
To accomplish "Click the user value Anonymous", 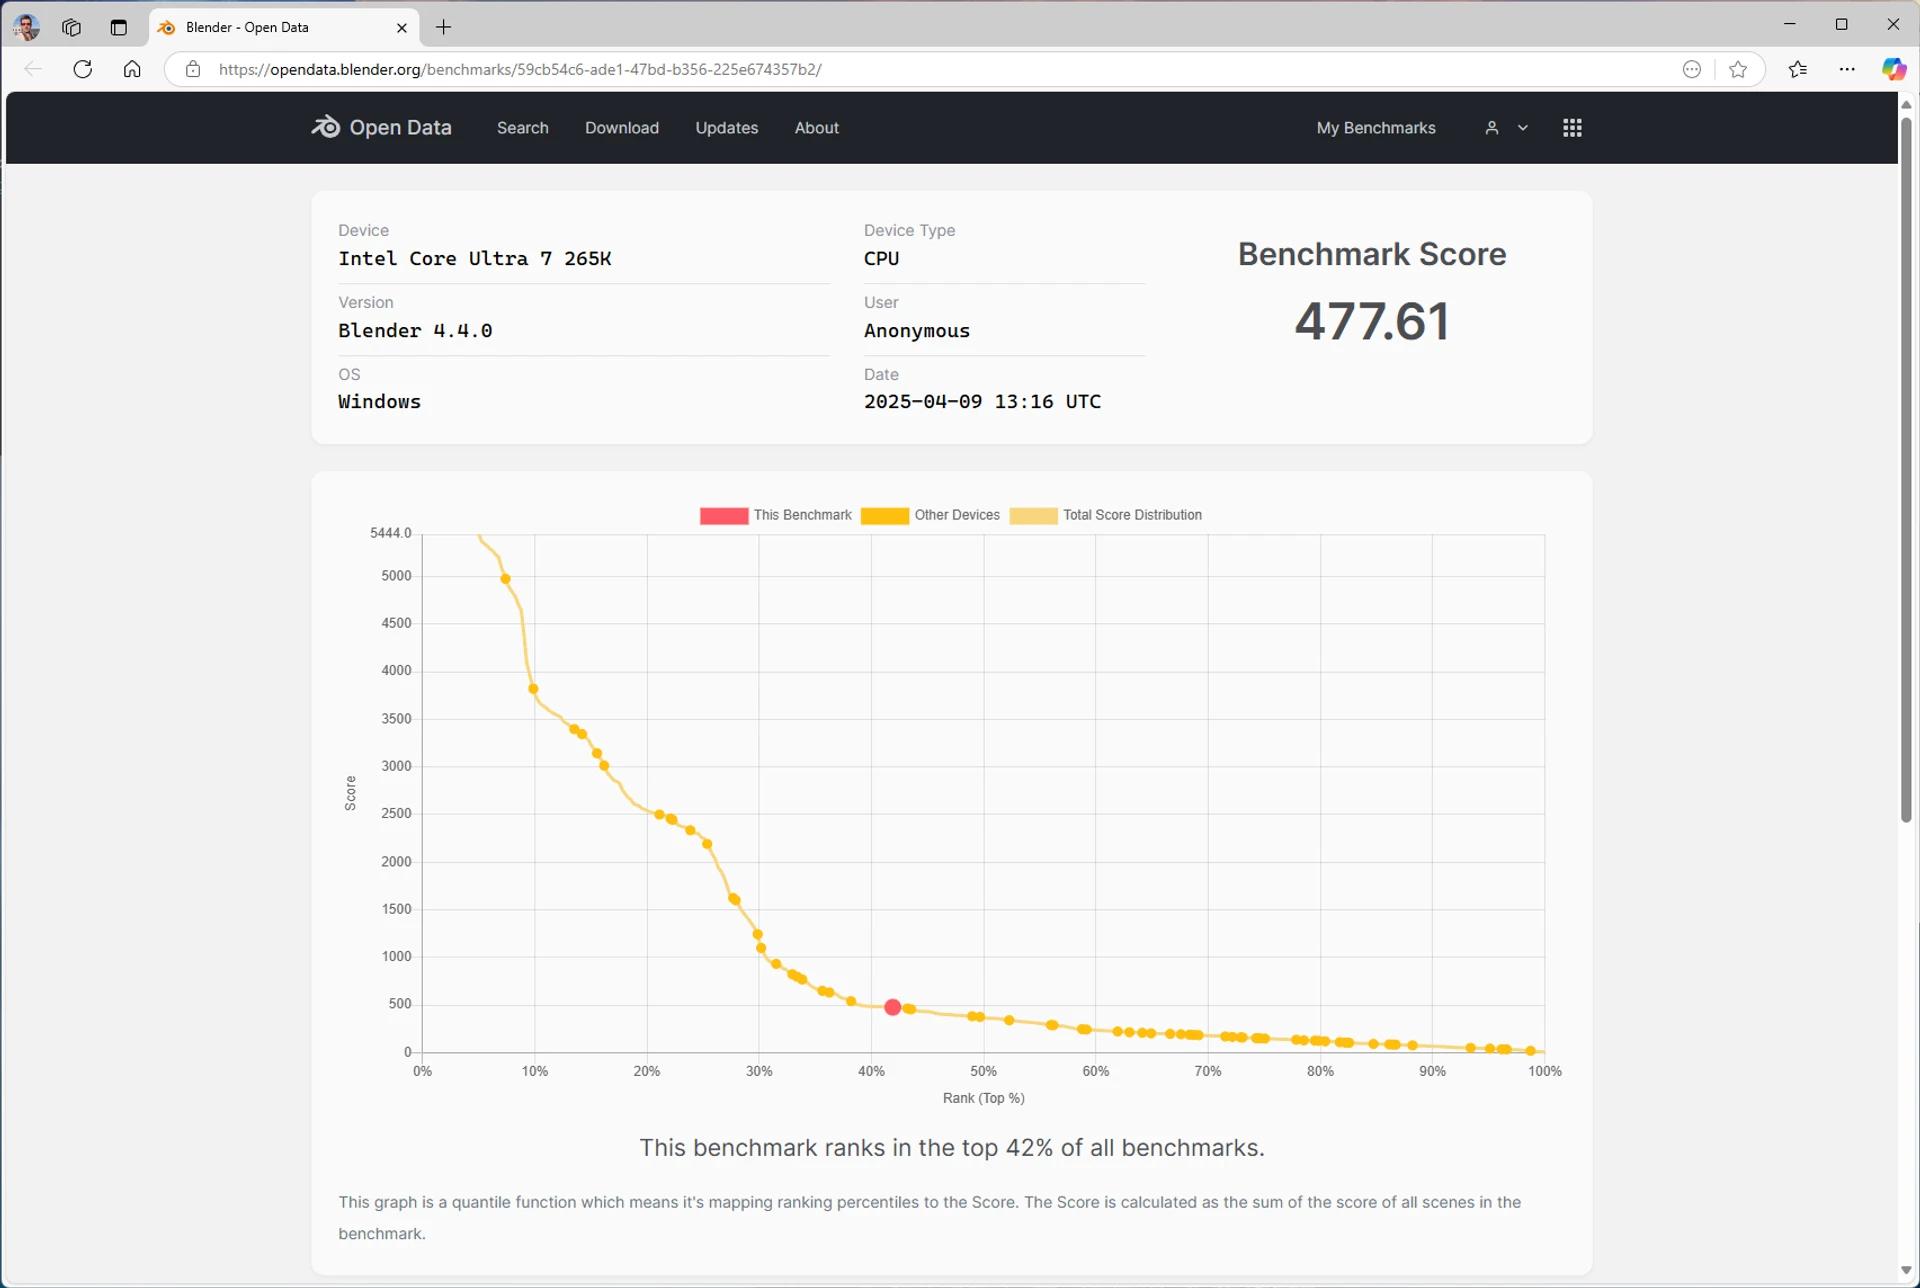I will (x=917, y=331).
